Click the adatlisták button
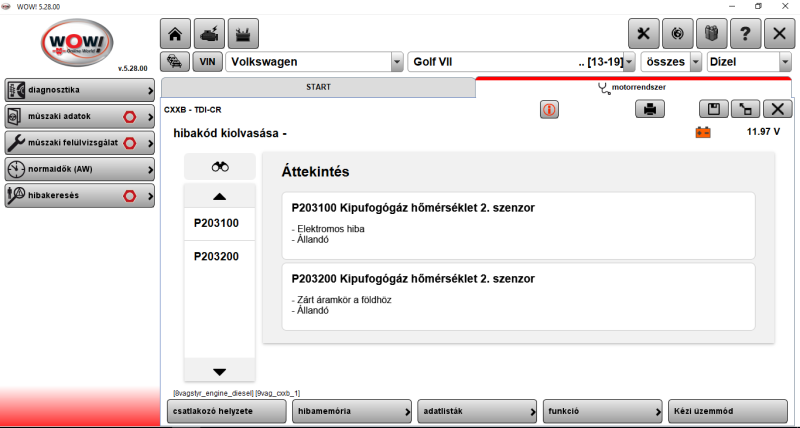Screen dimensions: 800x428 pyautogui.click(x=478, y=411)
